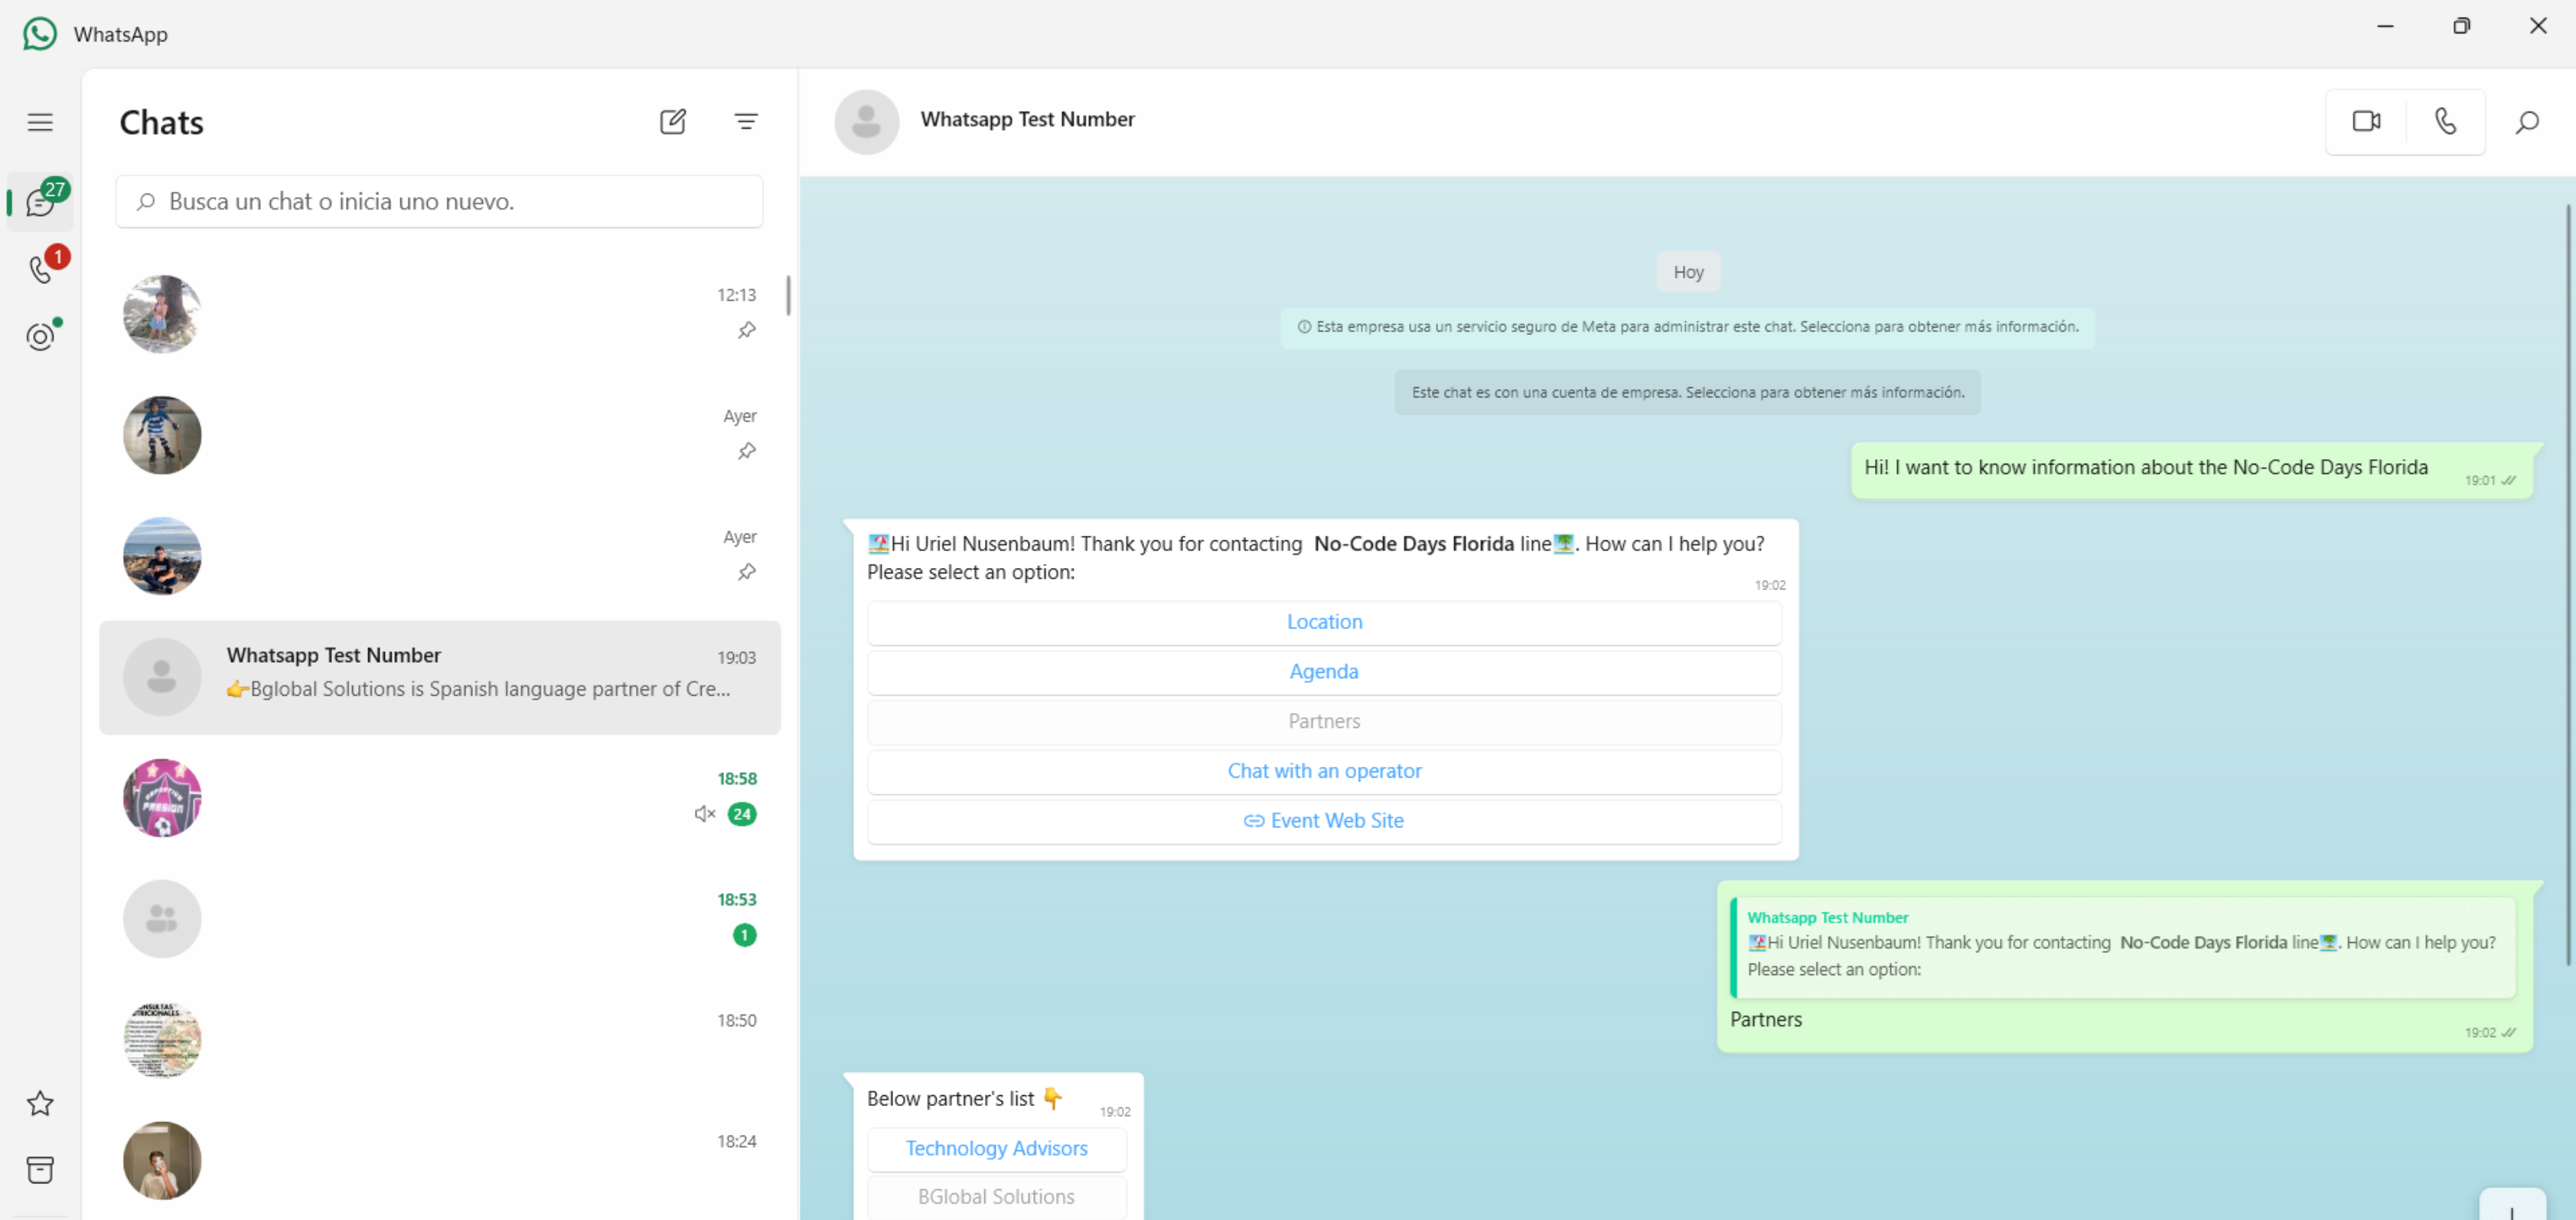Start a video call
The image size is (2576, 1220).
(x=2366, y=121)
